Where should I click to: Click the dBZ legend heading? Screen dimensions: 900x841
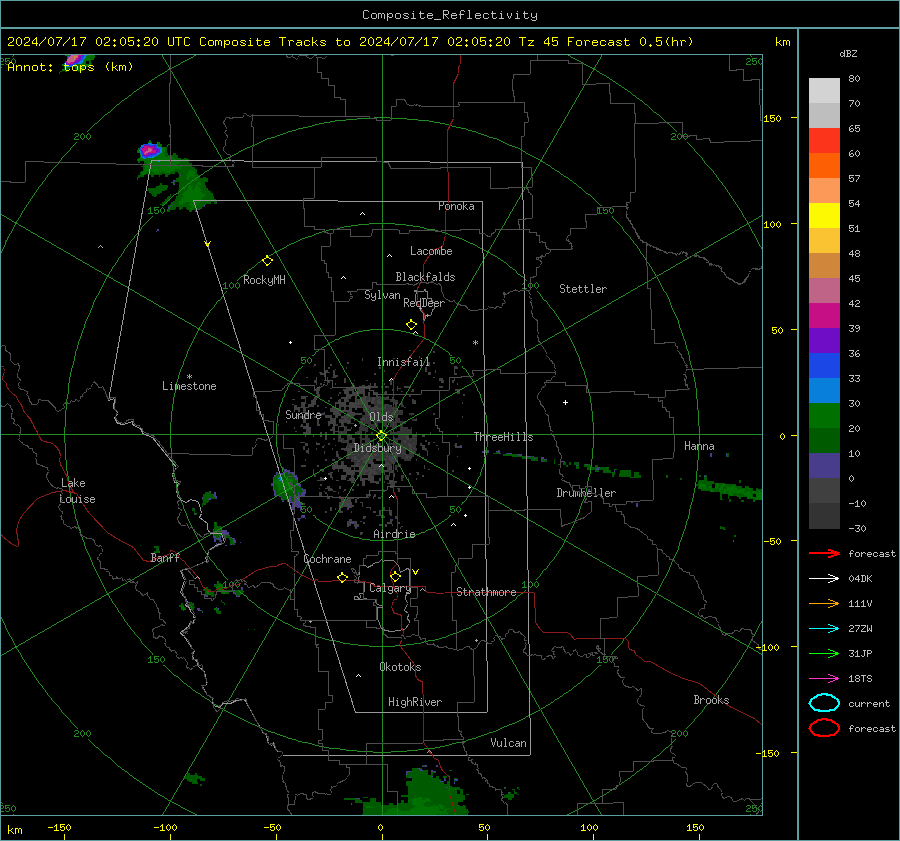848,53
